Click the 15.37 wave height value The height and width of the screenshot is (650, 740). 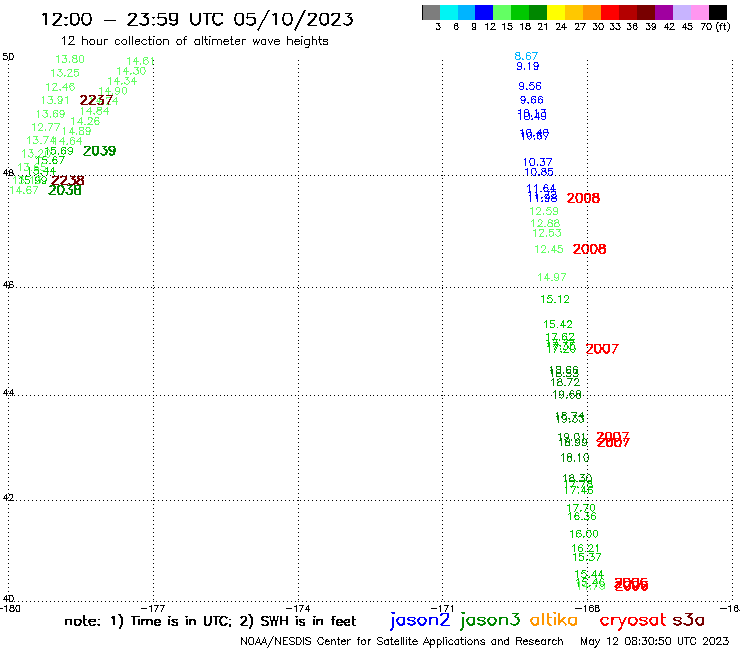(587, 557)
